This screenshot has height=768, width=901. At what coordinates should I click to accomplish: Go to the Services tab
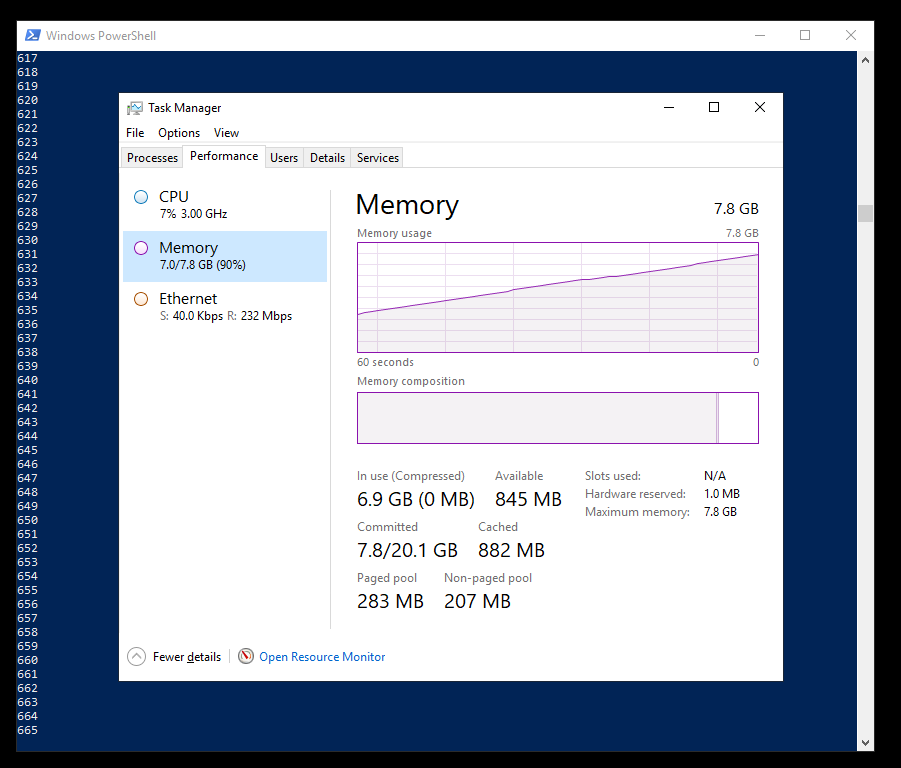[x=378, y=157]
